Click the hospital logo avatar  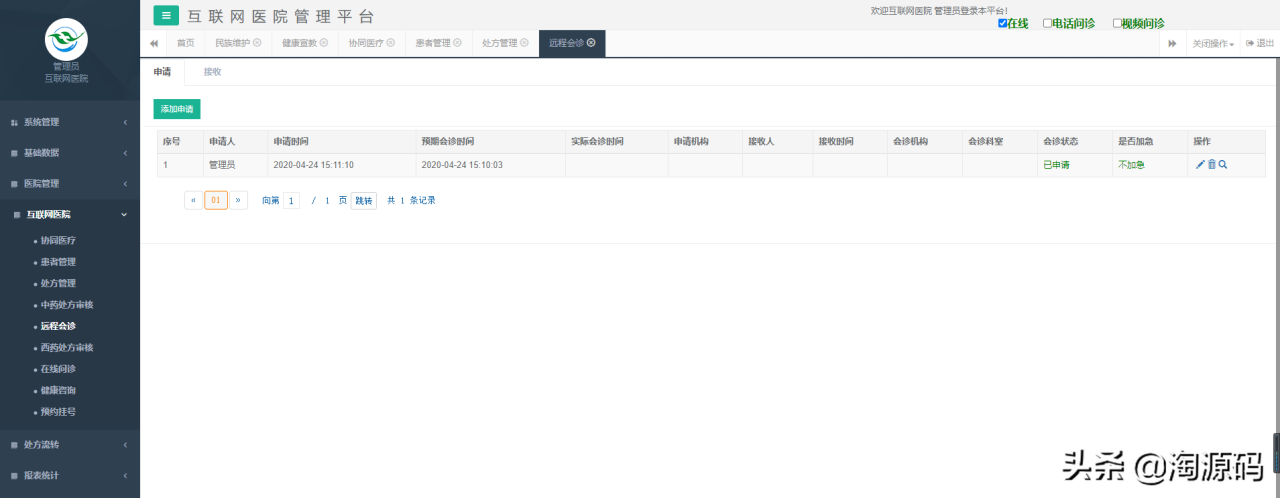tap(66, 39)
